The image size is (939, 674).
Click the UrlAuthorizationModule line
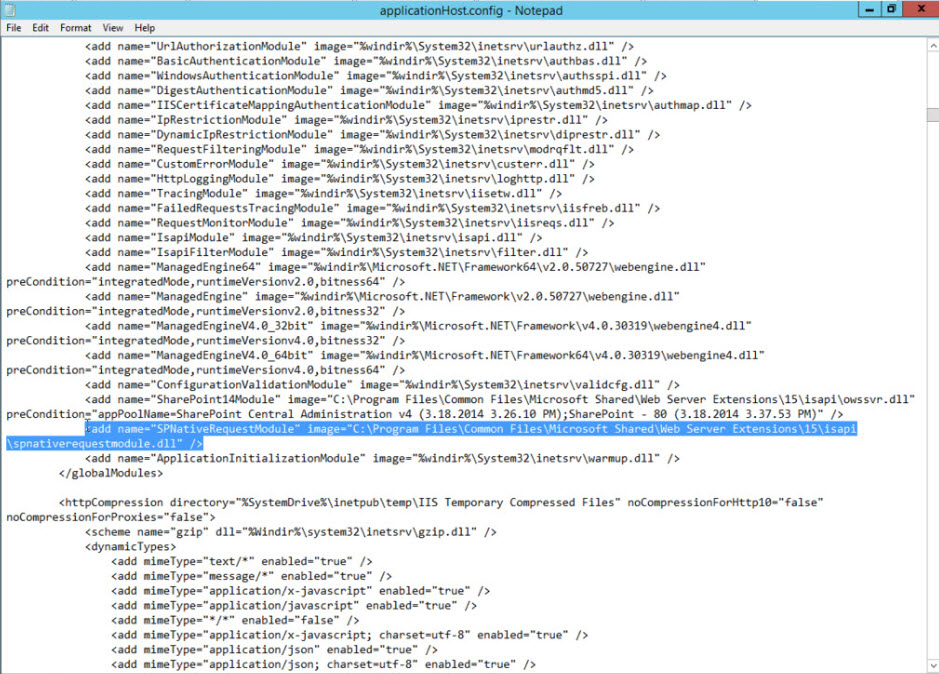[359, 47]
